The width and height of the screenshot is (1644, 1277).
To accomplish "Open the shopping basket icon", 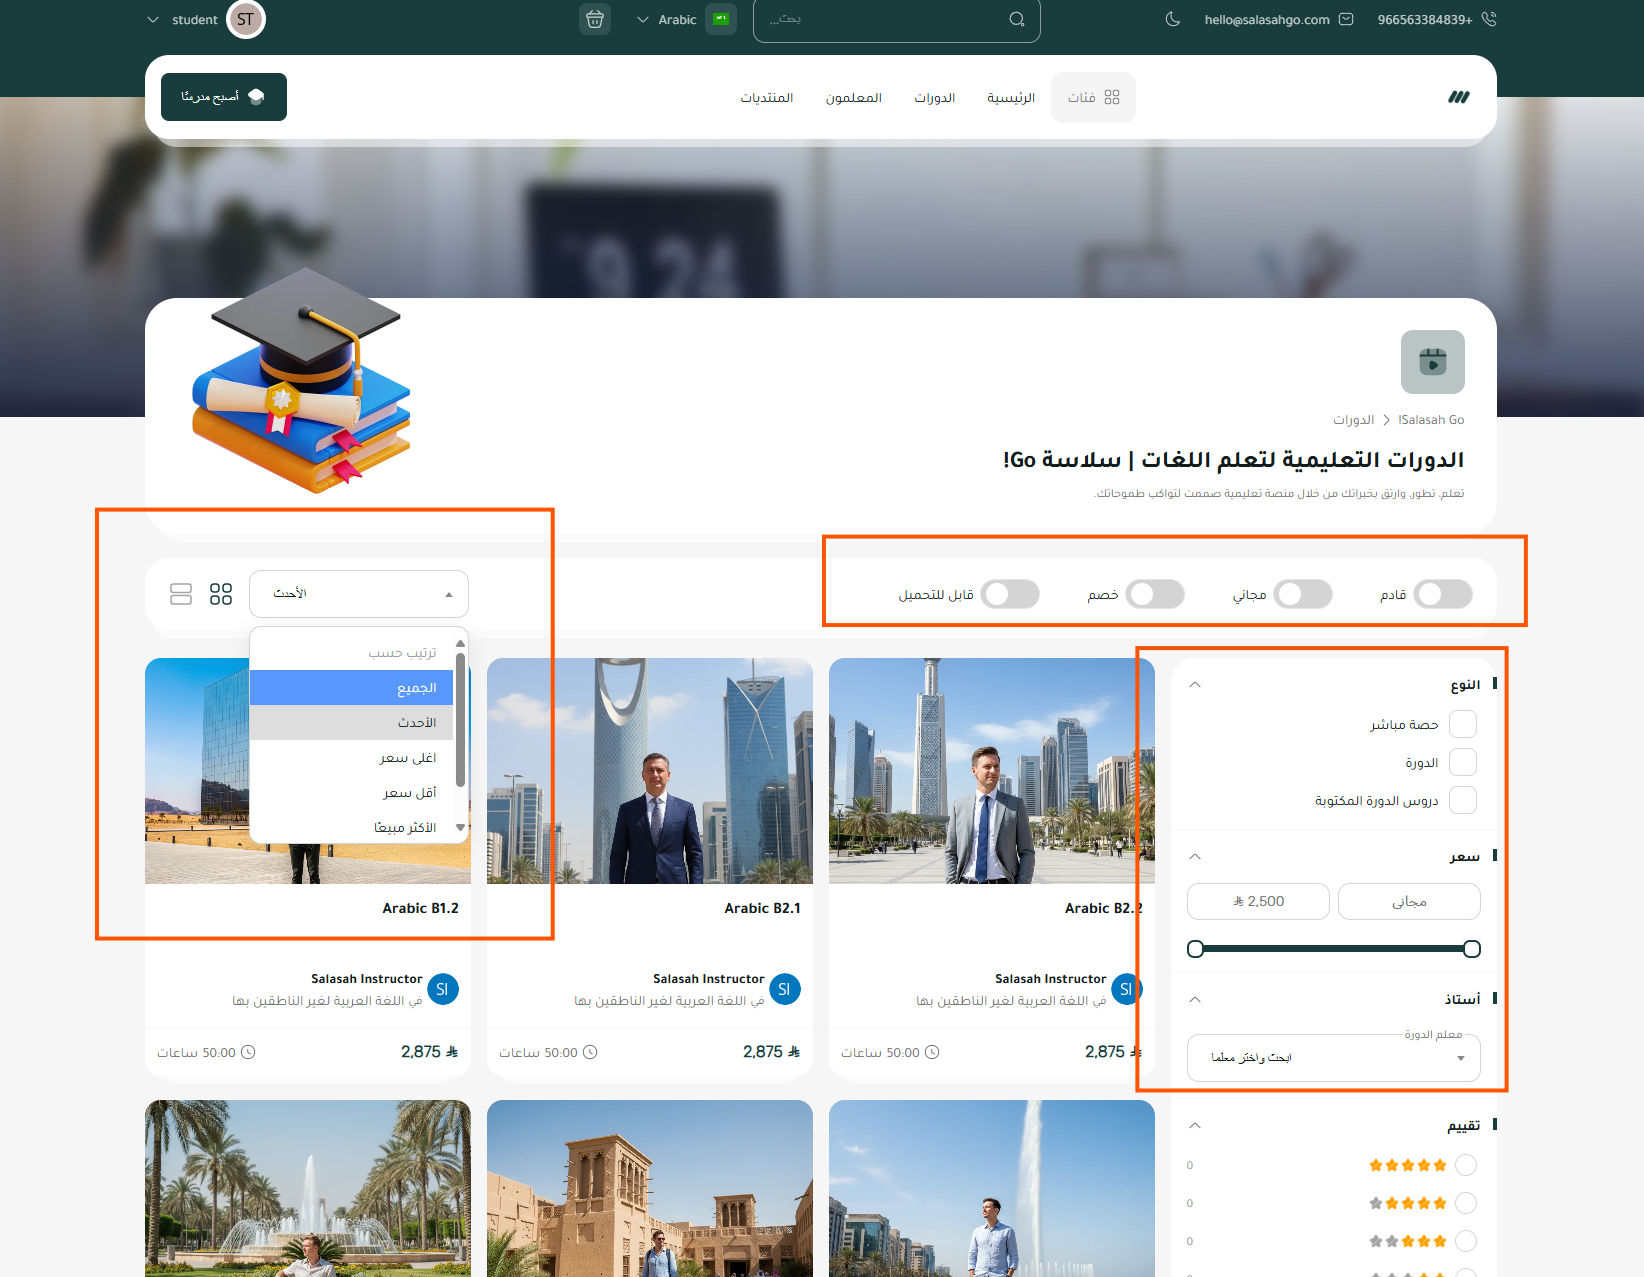I will 595,19.
